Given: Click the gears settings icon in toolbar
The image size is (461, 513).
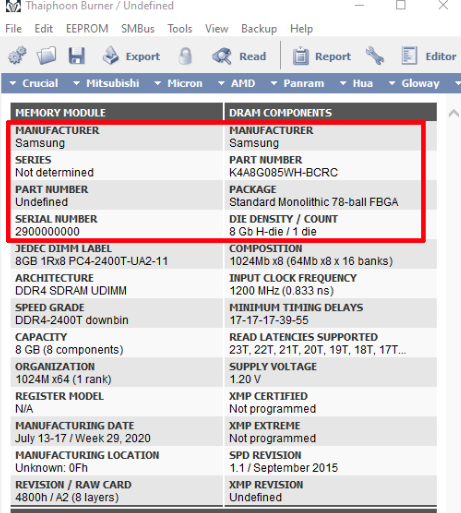Looking at the screenshot, I should 17,56.
